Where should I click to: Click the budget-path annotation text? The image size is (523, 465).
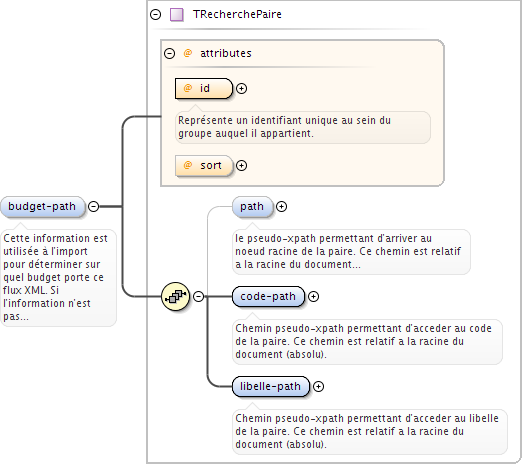[55, 277]
